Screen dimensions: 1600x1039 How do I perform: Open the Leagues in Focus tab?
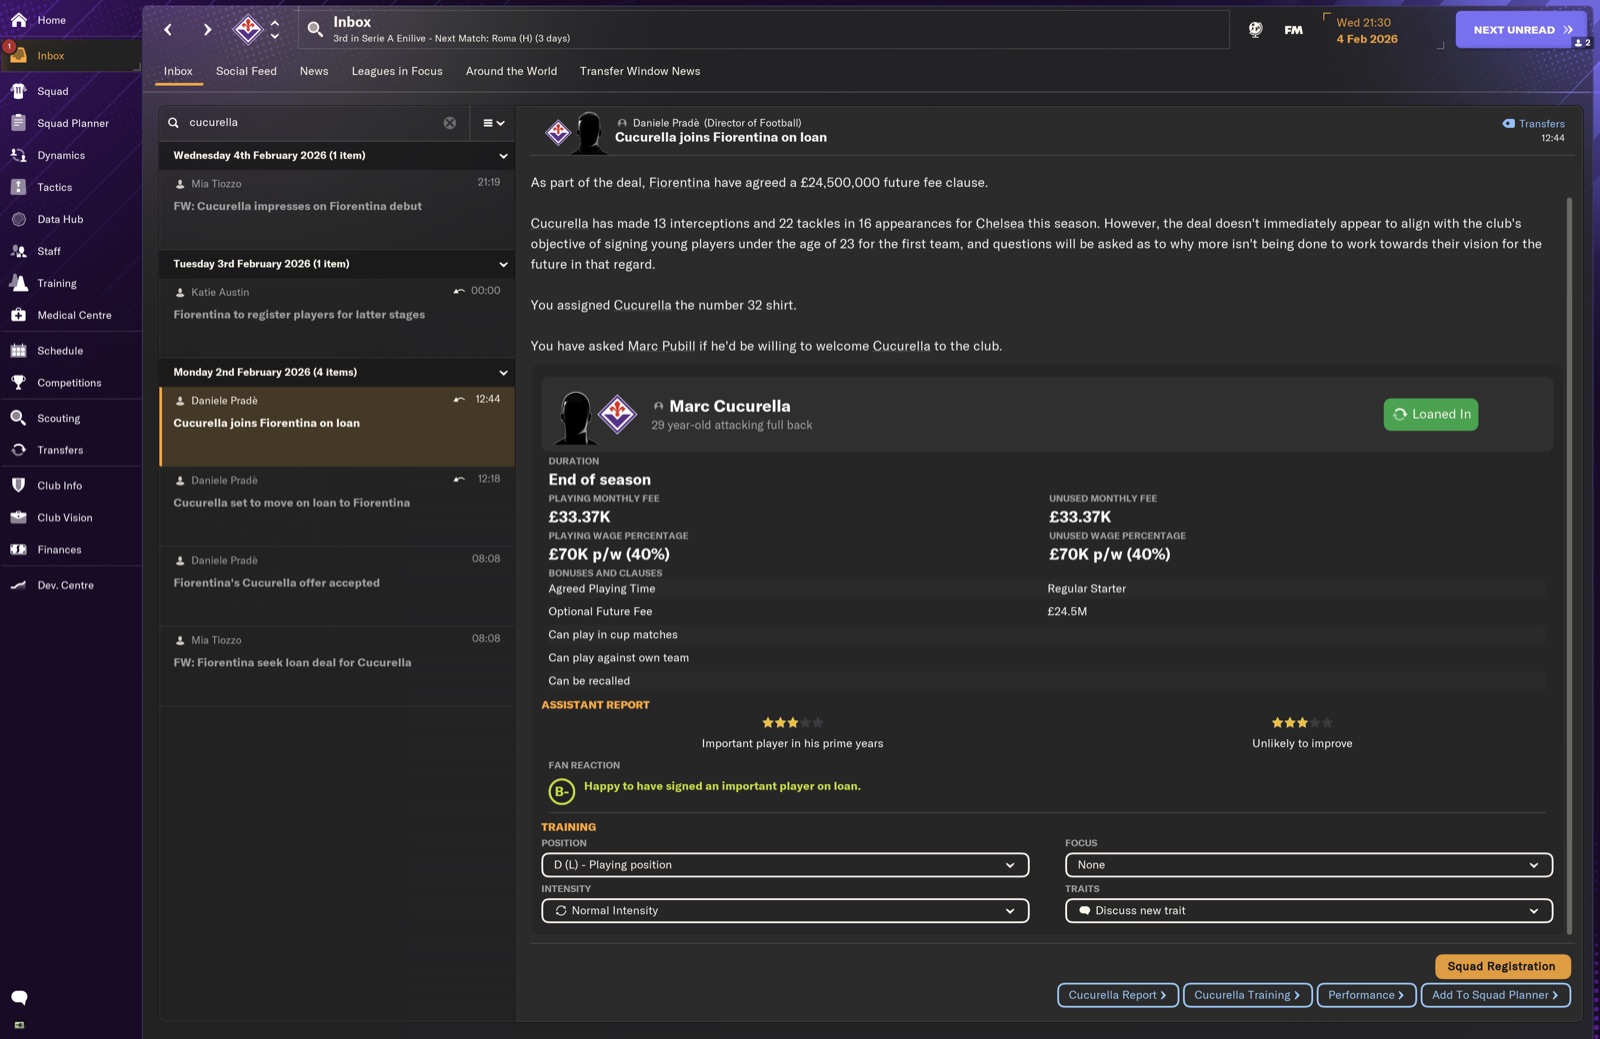coord(397,71)
